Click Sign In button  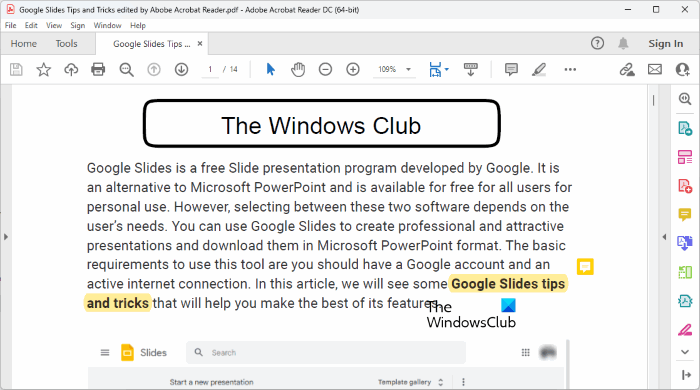point(666,43)
